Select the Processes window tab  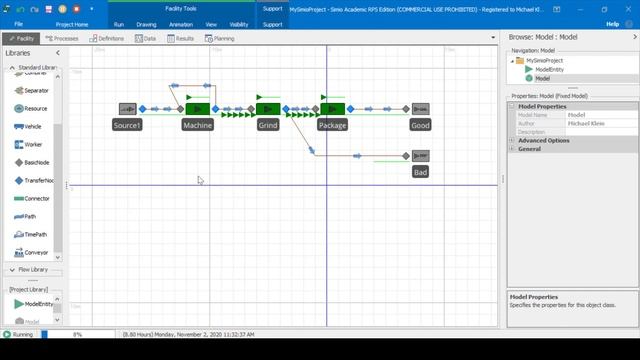62,38
